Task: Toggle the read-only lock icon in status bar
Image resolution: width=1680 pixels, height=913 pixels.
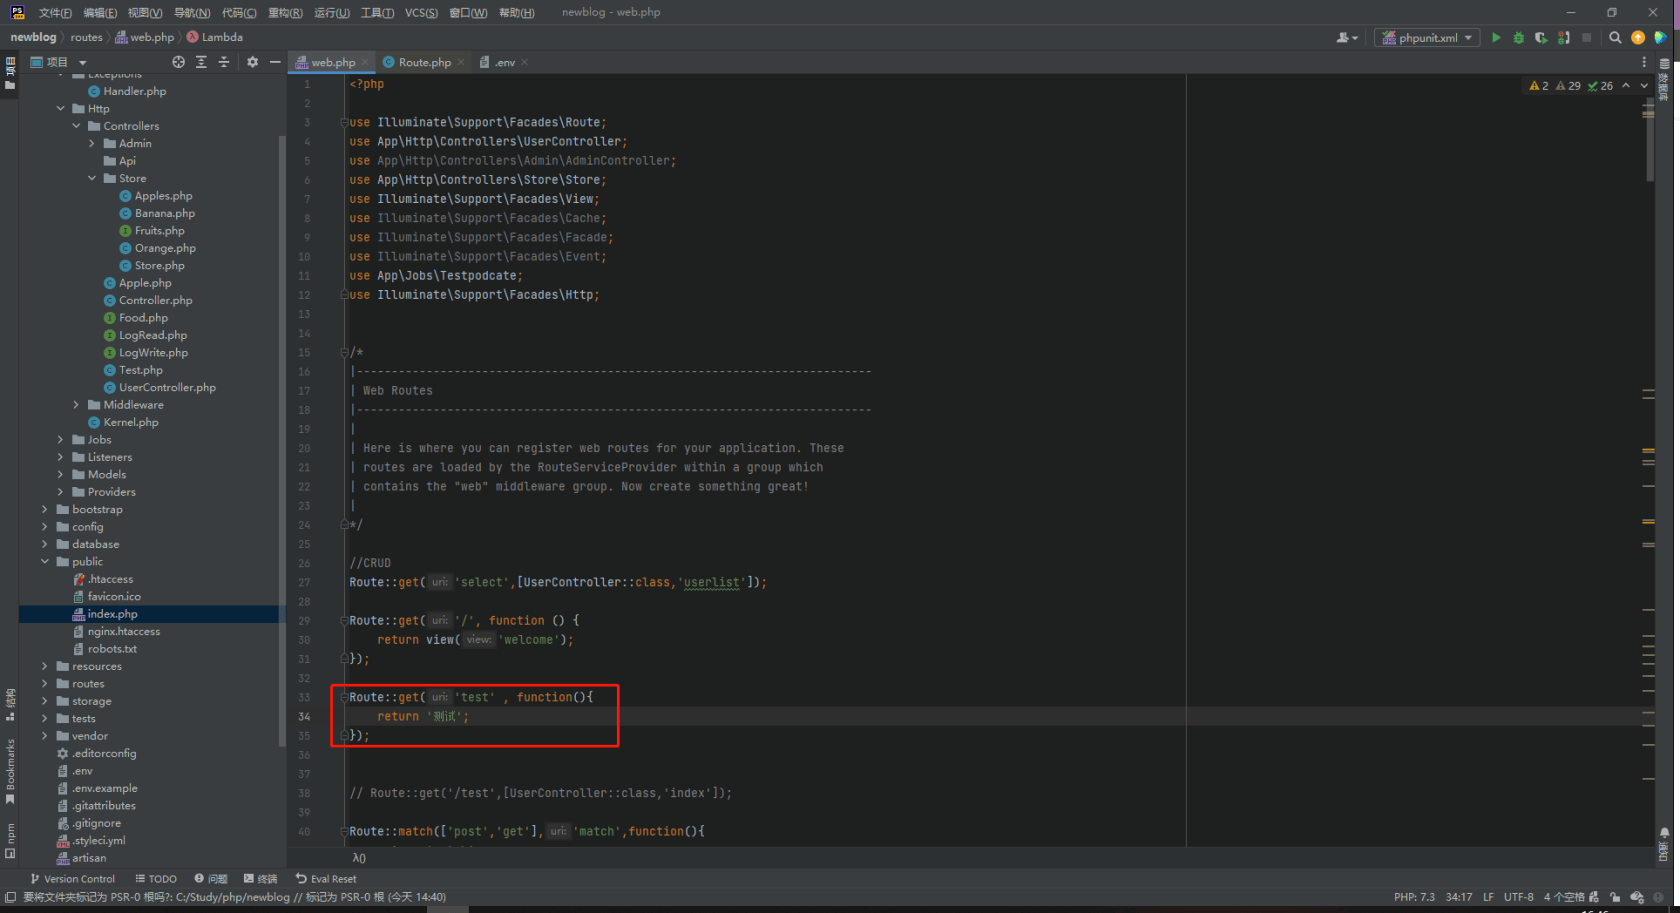Action: (1615, 897)
